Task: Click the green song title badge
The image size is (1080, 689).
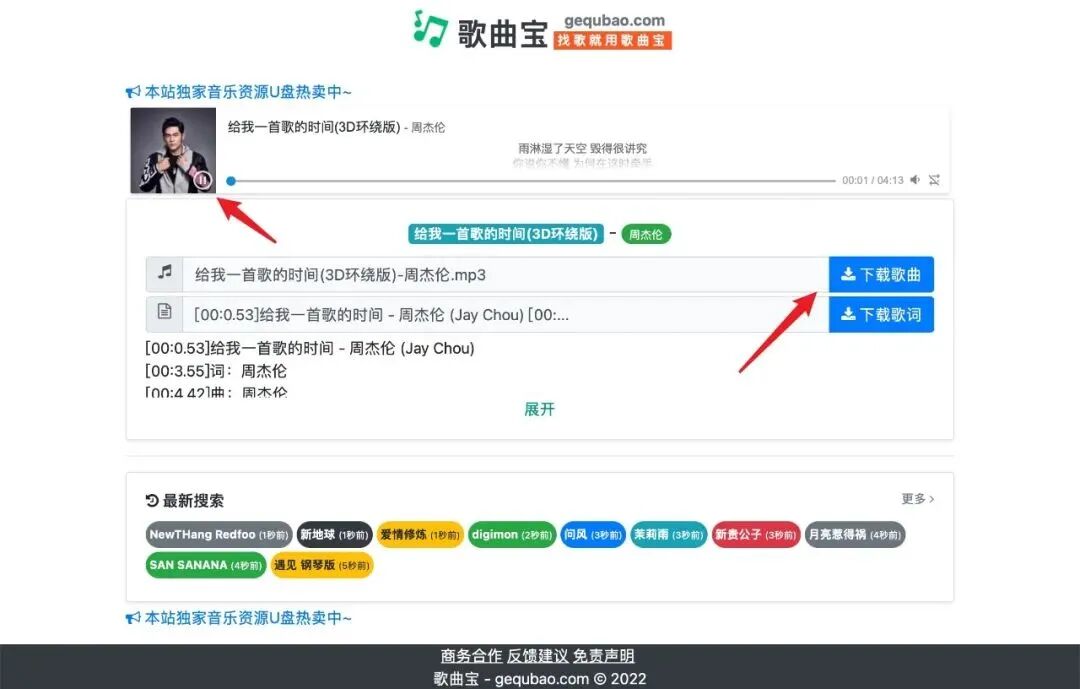Action: pos(506,234)
